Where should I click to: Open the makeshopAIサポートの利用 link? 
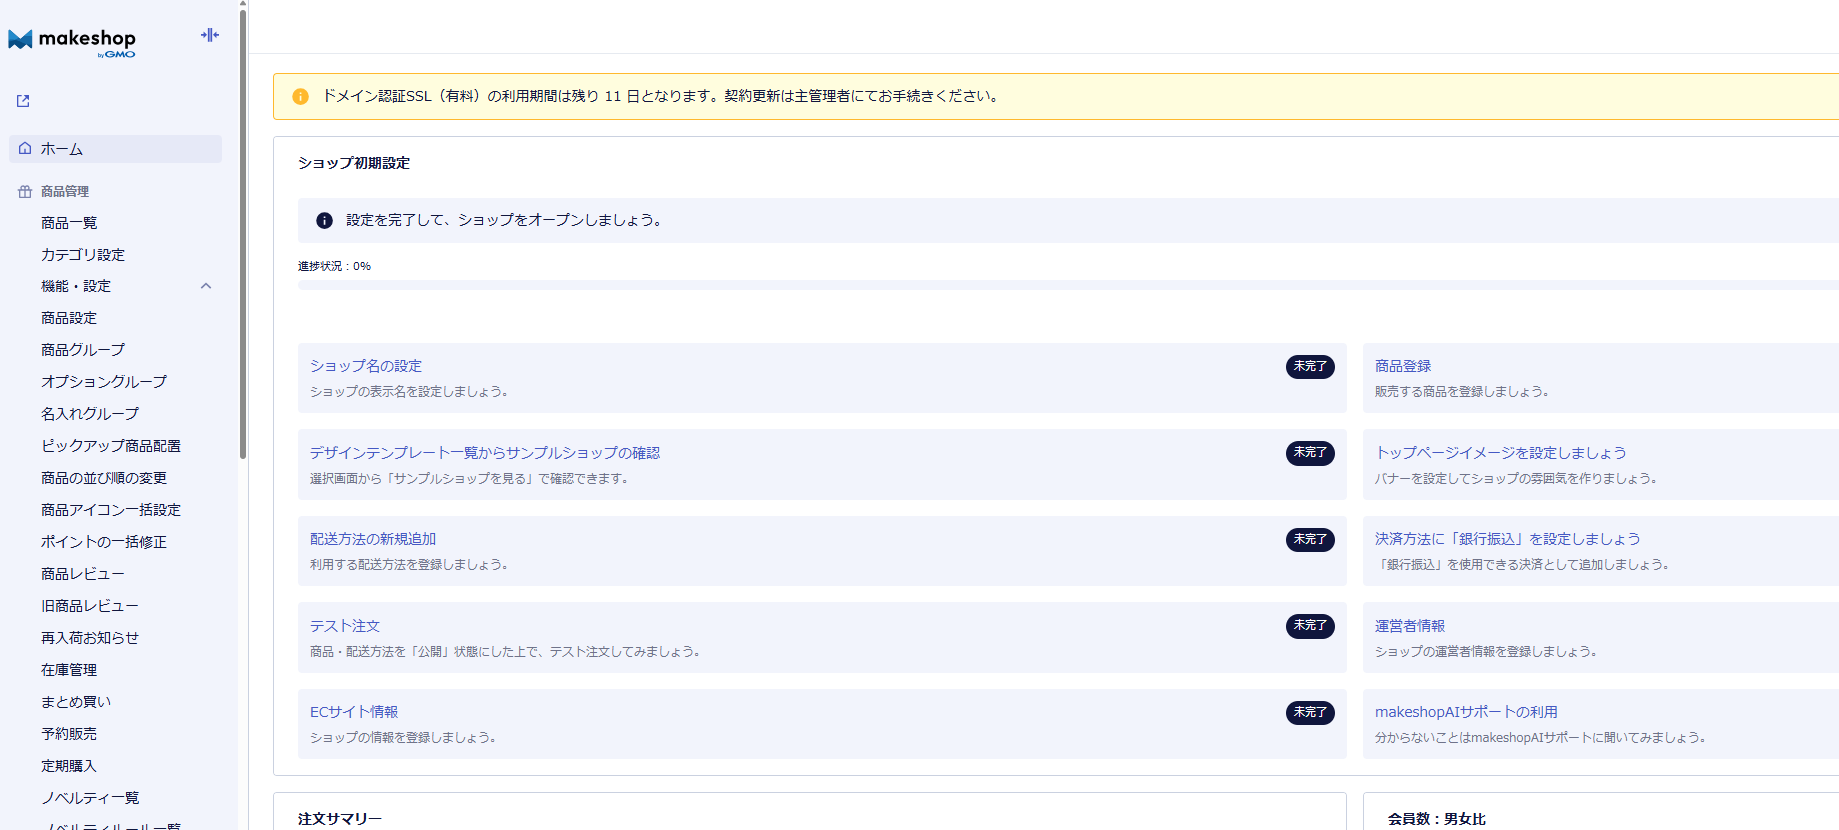coord(1466,712)
